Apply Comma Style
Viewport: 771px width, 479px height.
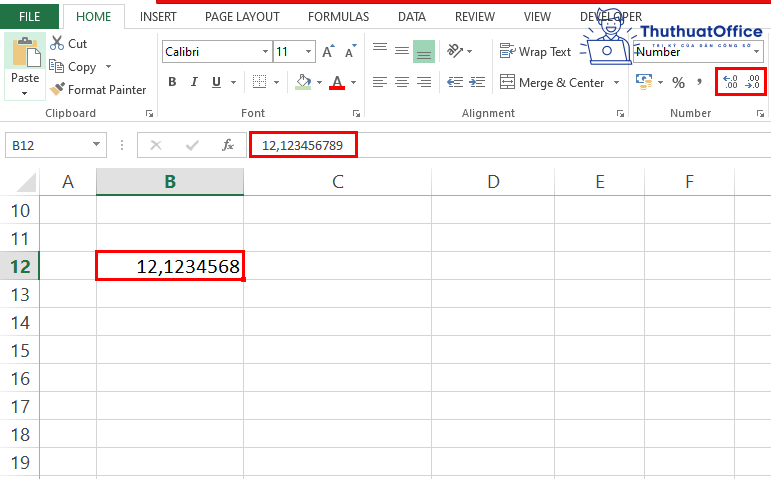point(699,82)
